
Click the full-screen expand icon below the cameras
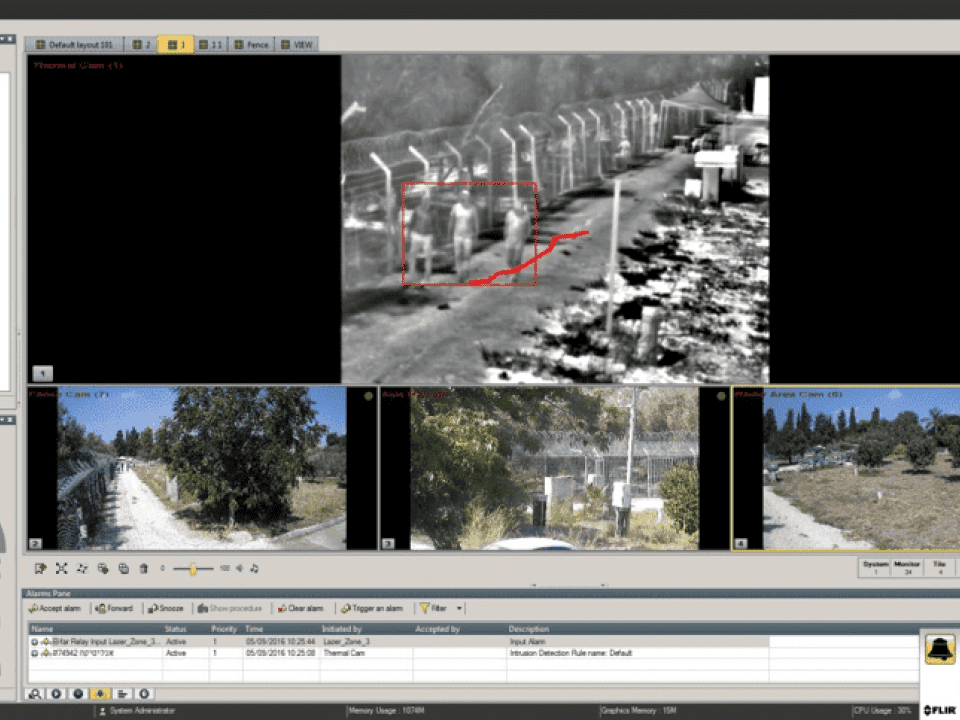62,568
